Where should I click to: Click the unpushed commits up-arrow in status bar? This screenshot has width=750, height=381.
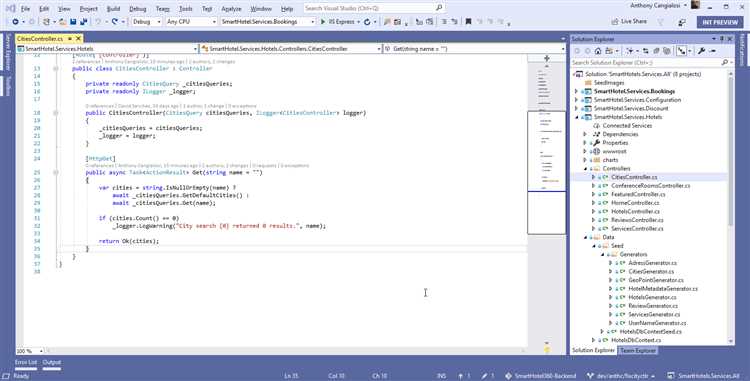[463, 376]
